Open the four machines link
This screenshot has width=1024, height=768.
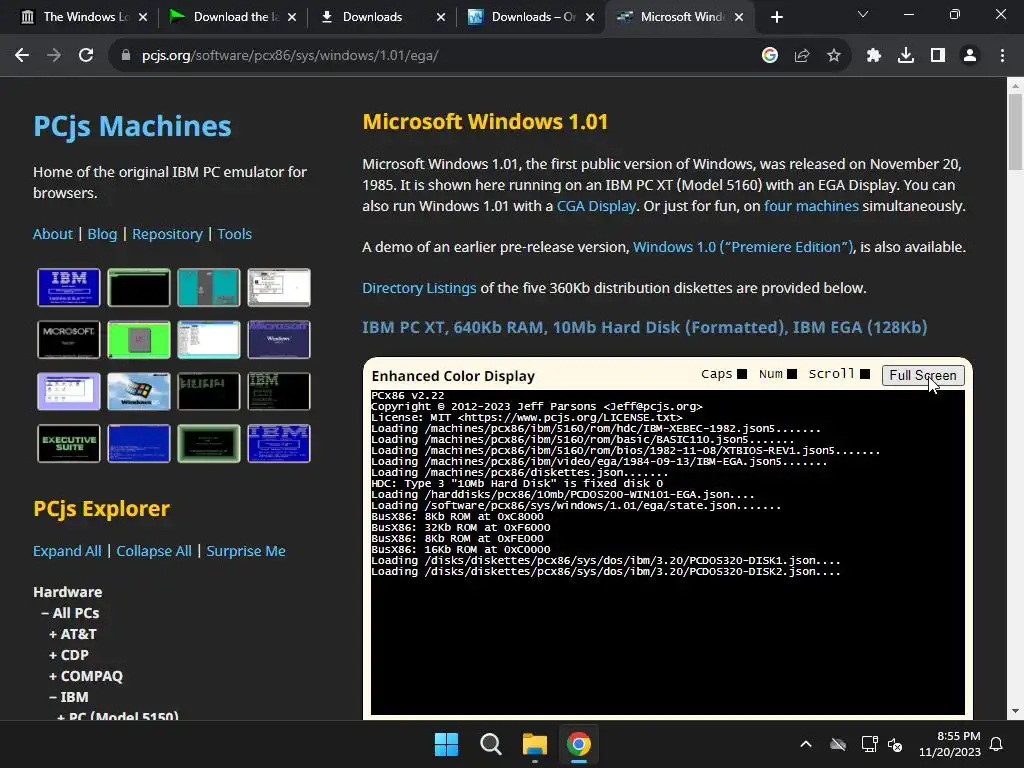tap(811, 206)
